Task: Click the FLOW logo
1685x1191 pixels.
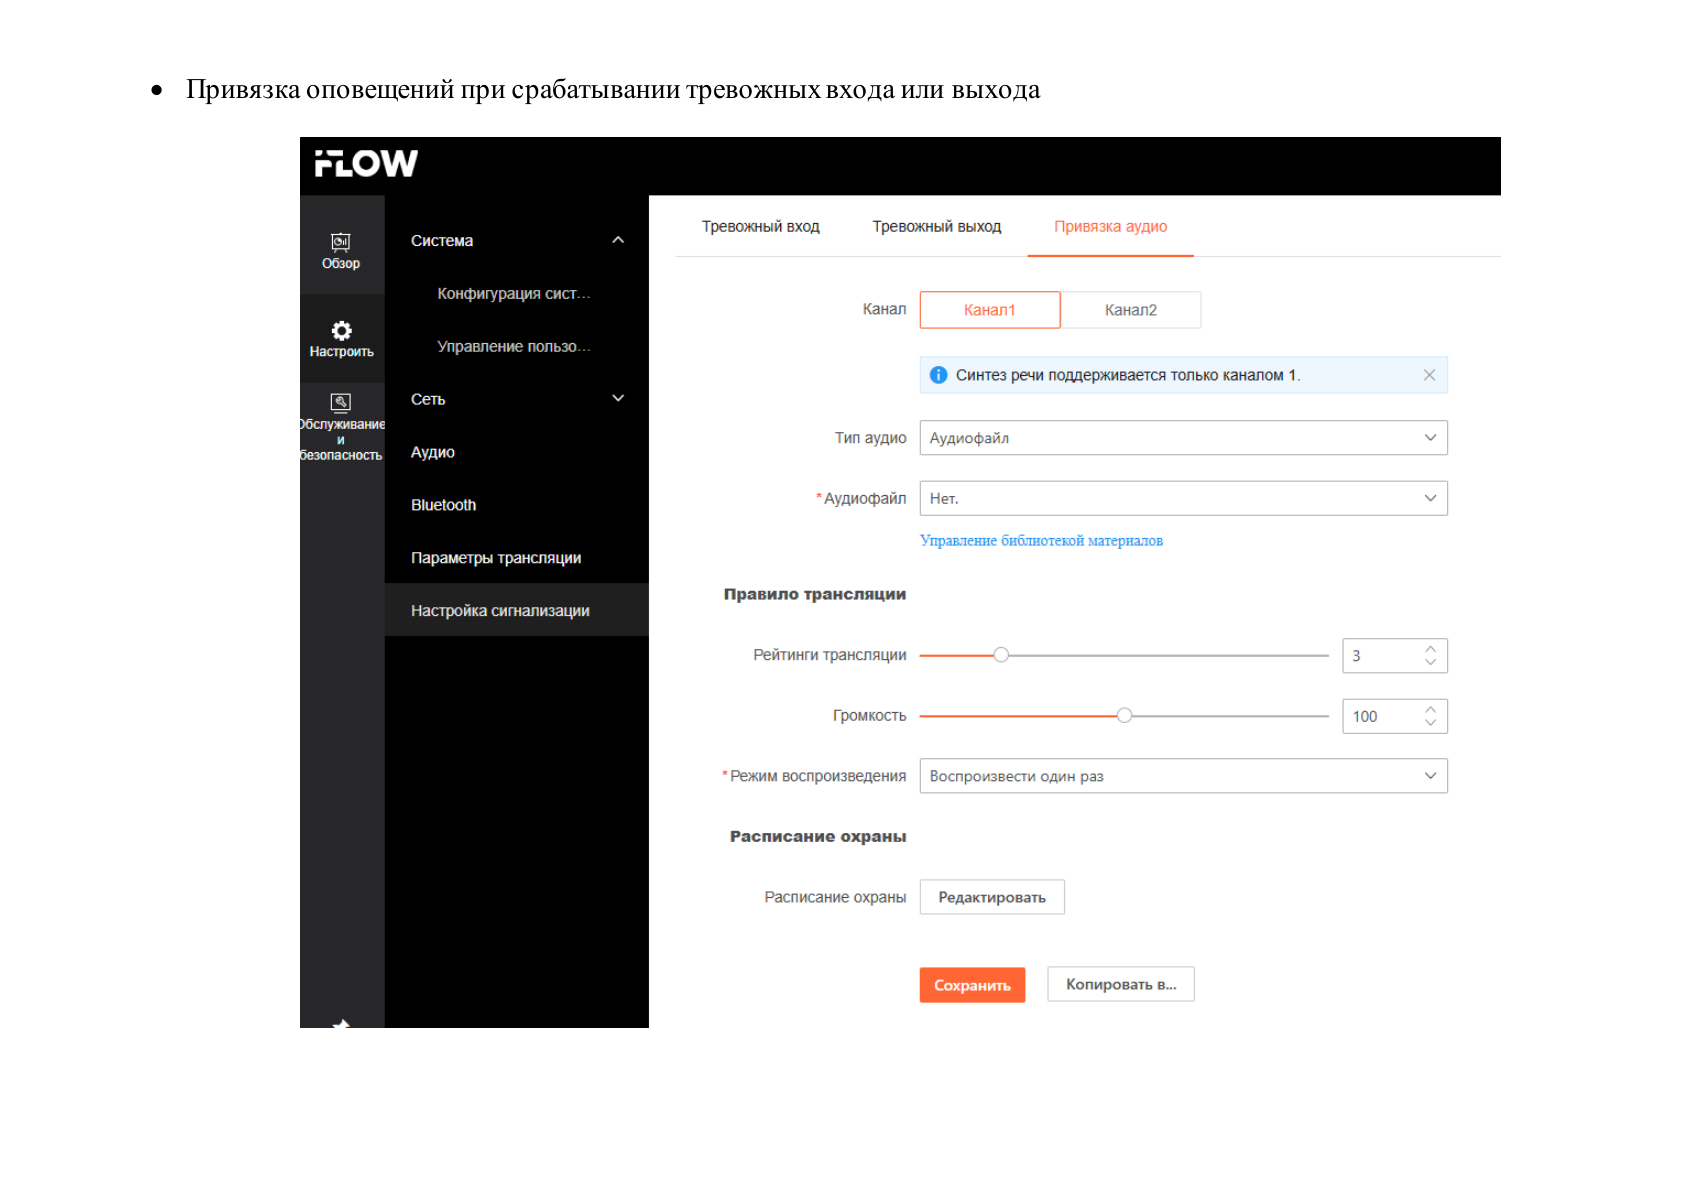Action: 366,163
